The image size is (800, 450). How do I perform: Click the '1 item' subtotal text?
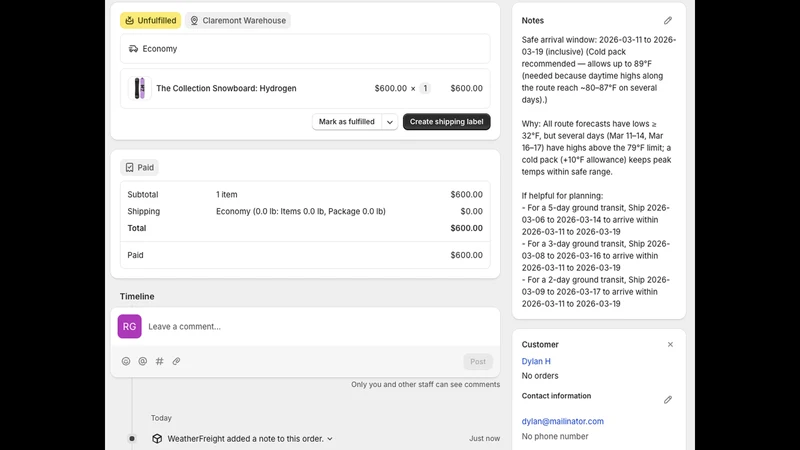227,194
